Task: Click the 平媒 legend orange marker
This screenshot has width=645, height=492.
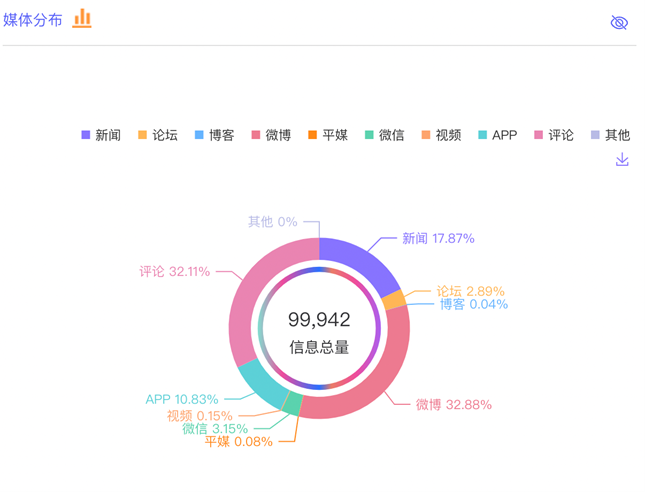Action: [x=313, y=135]
